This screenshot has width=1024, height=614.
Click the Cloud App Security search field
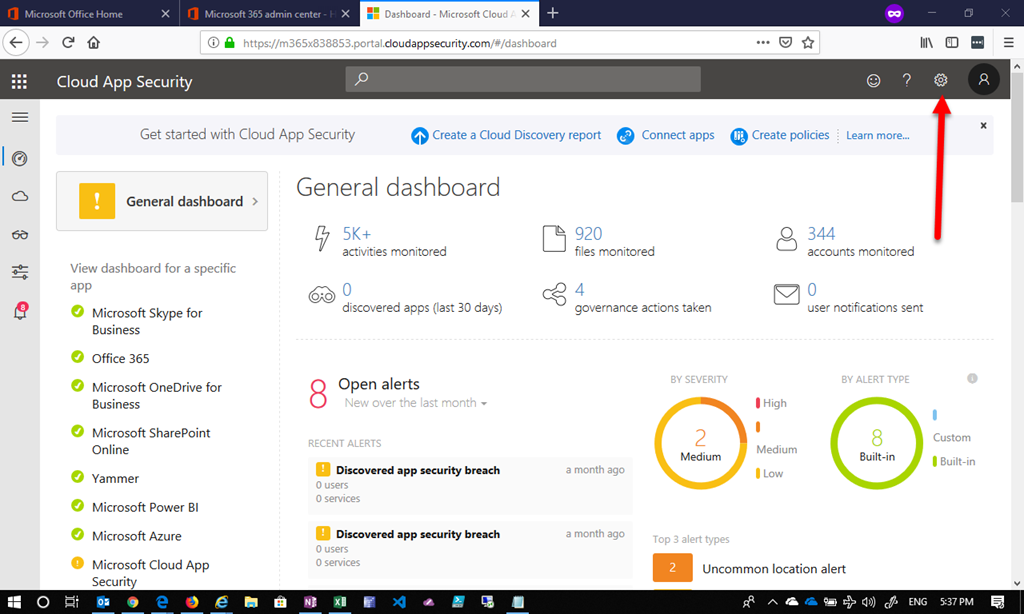tap(523, 80)
